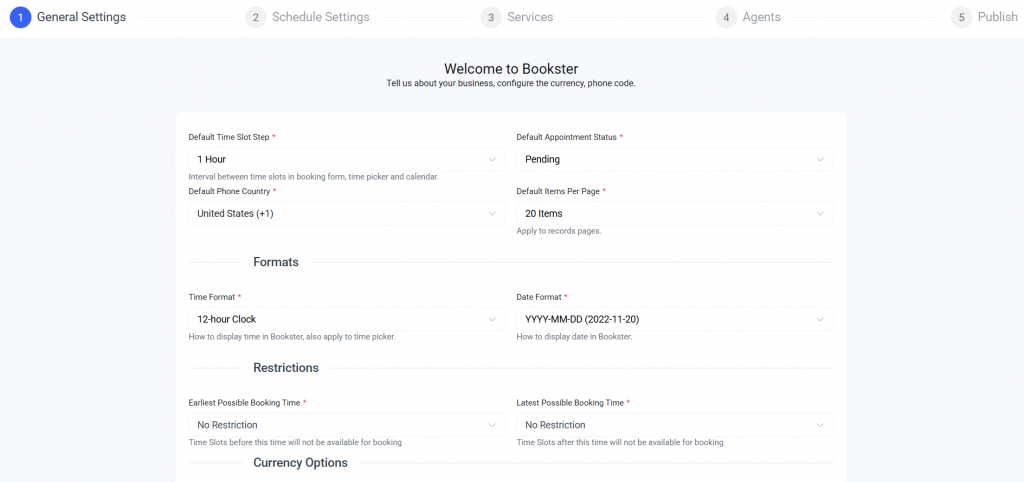
Task: Click the chevron in the 1 Hour field
Action: pyautogui.click(x=492, y=159)
